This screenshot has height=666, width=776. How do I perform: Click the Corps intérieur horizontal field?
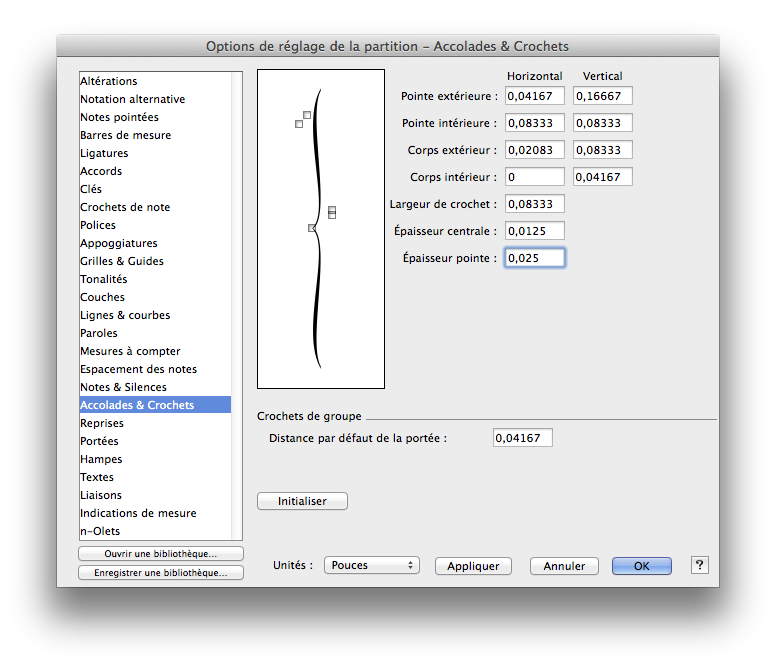(x=534, y=177)
